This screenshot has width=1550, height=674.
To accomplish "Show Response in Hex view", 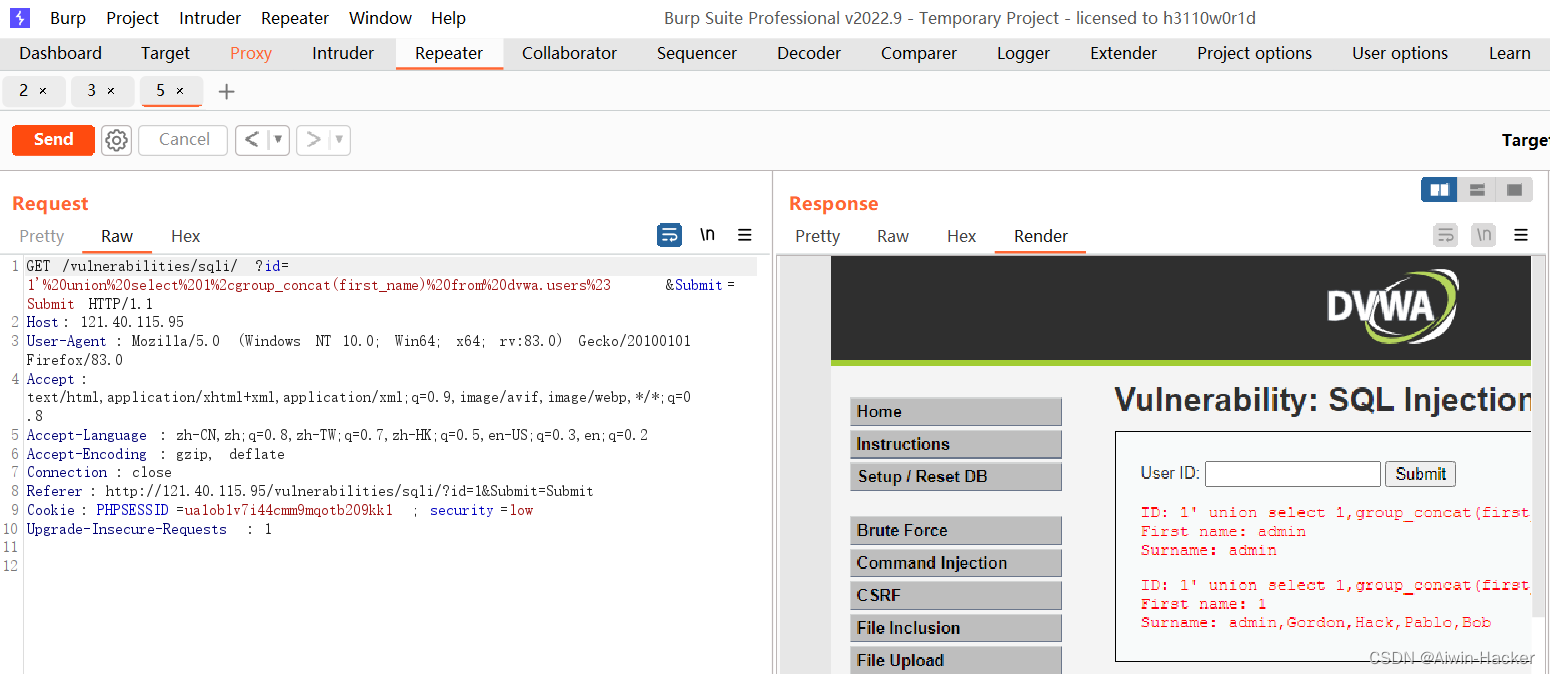I will (x=962, y=236).
